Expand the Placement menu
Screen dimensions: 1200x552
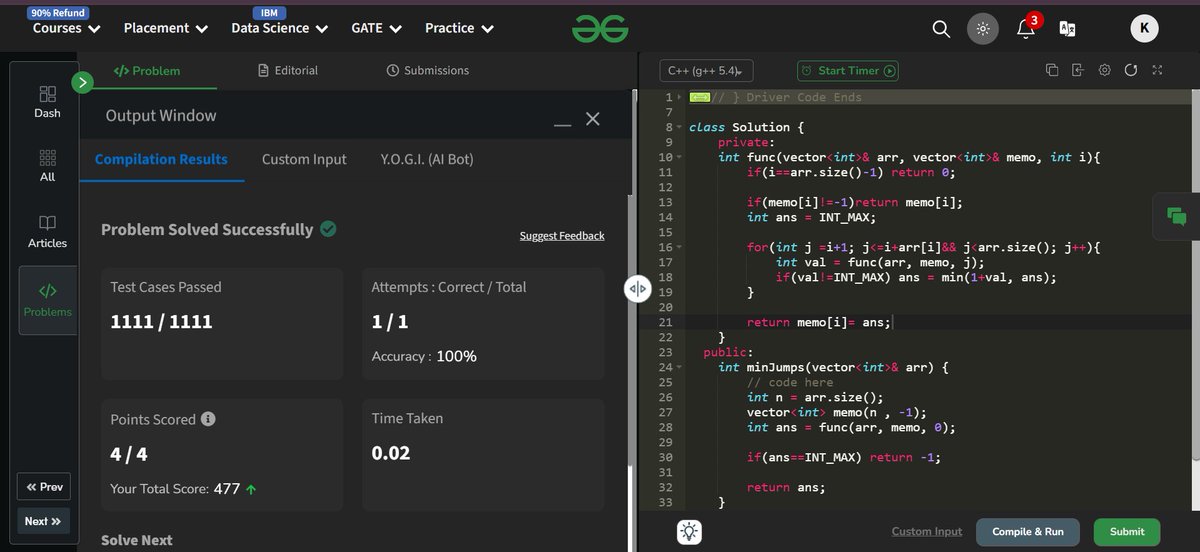165,28
